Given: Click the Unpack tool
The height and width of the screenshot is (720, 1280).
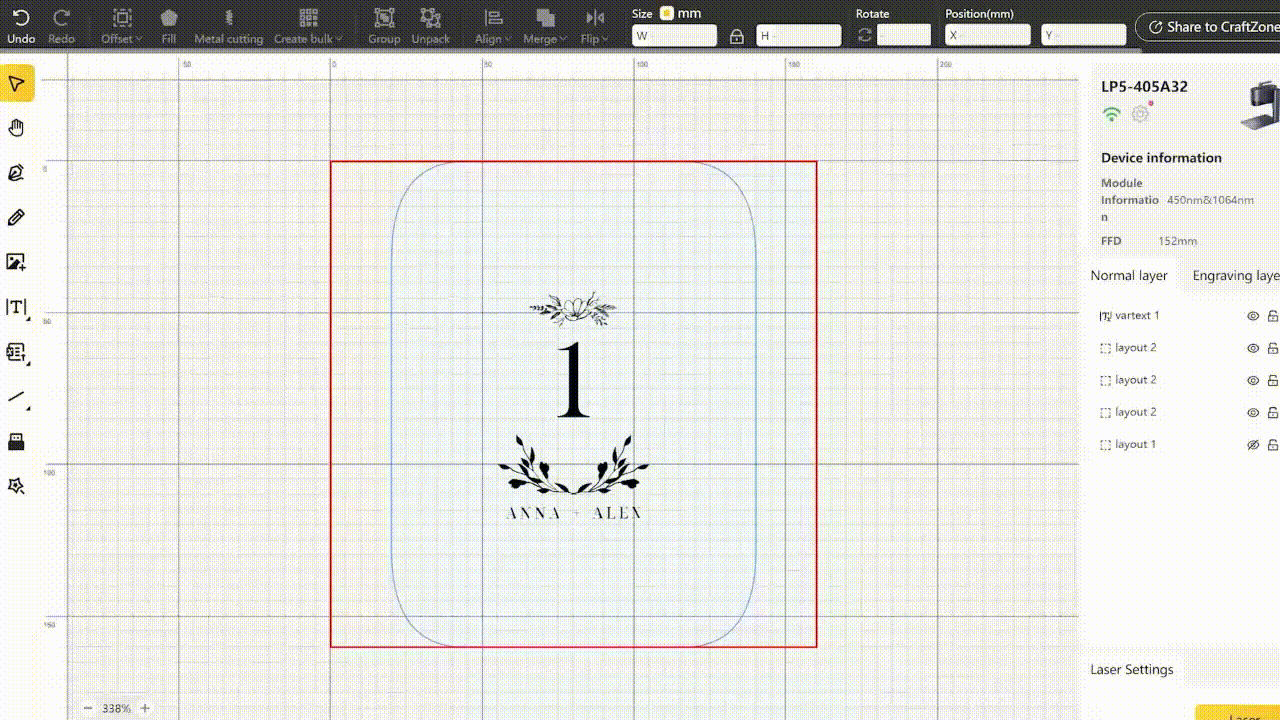Looking at the screenshot, I should tap(430, 26).
